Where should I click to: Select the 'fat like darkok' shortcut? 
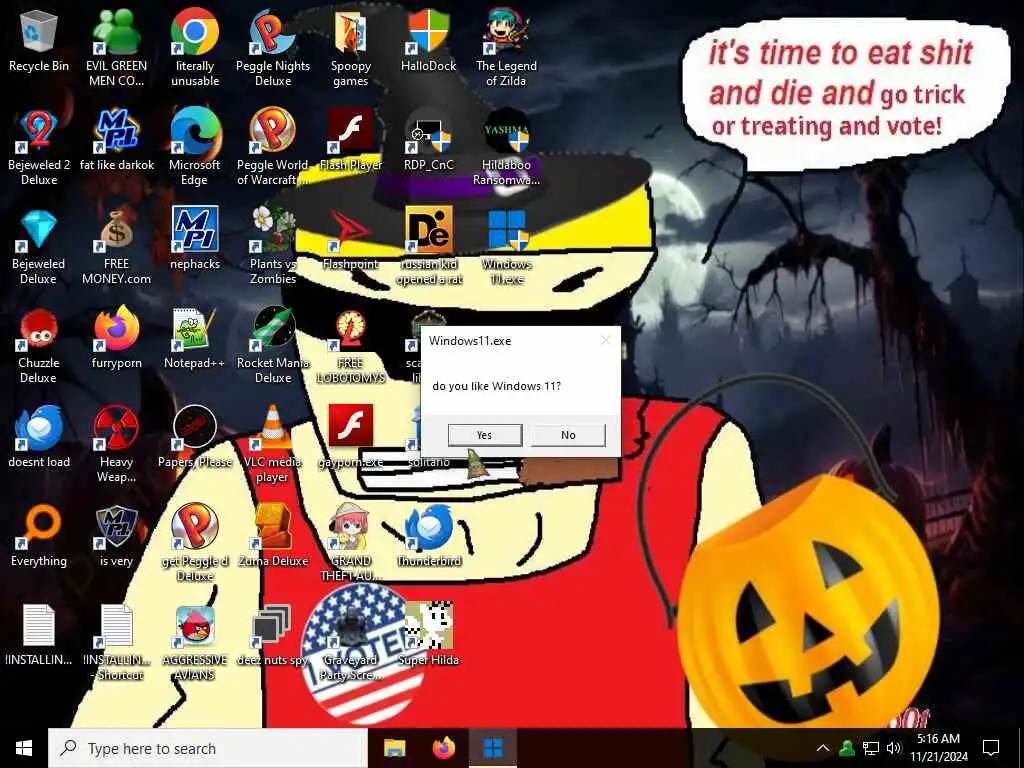point(117,140)
